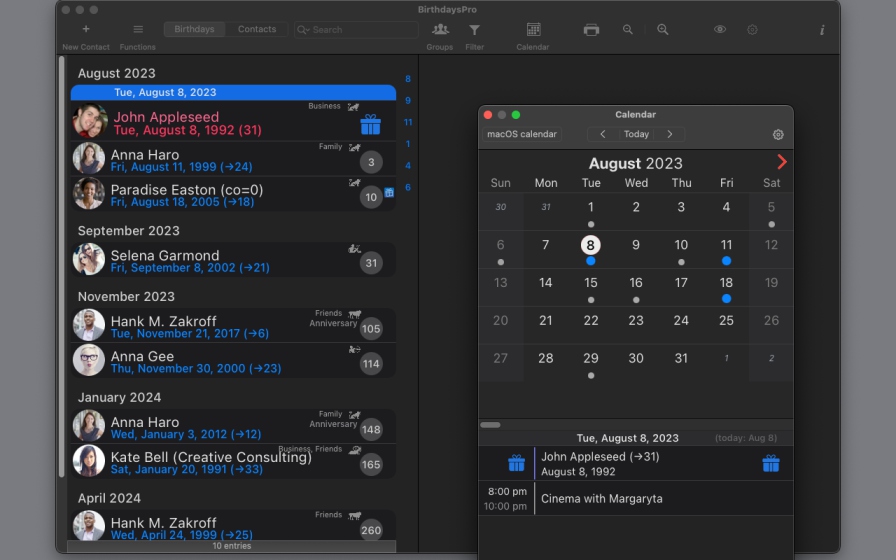Viewport: 896px width, 560px height.
Task: Click the September 2023 section header
Action: click(129, 231)
